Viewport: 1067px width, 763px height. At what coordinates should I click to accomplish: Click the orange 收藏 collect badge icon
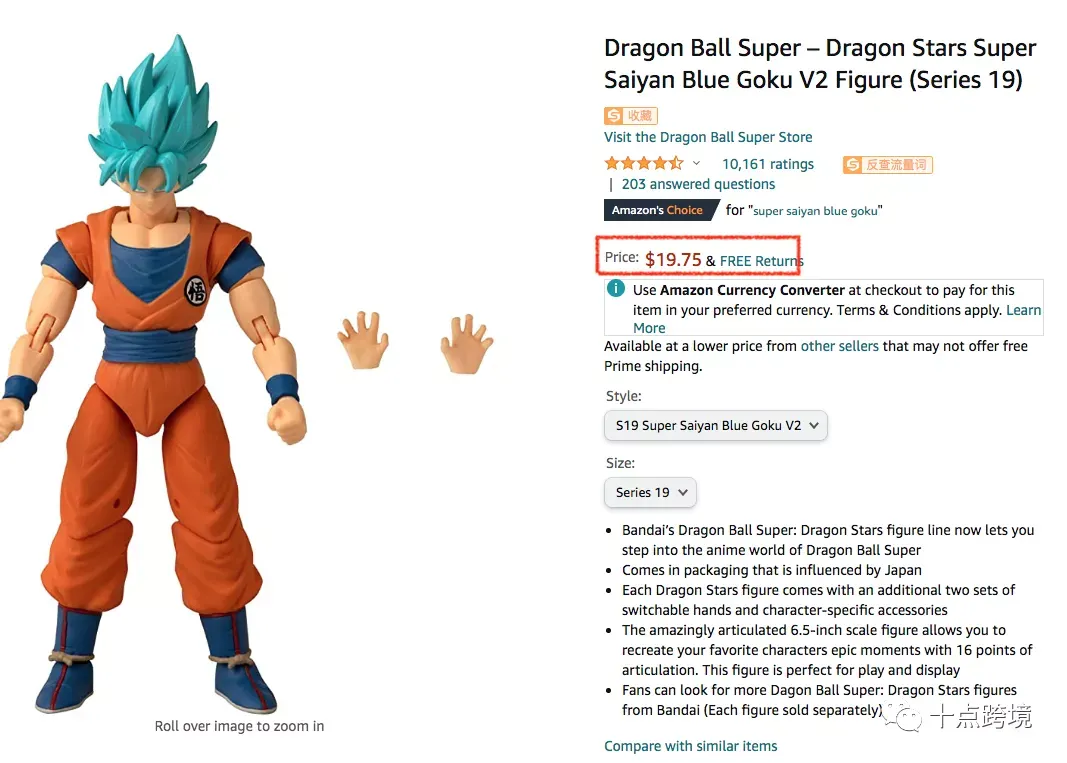click(x=630, y=116)
